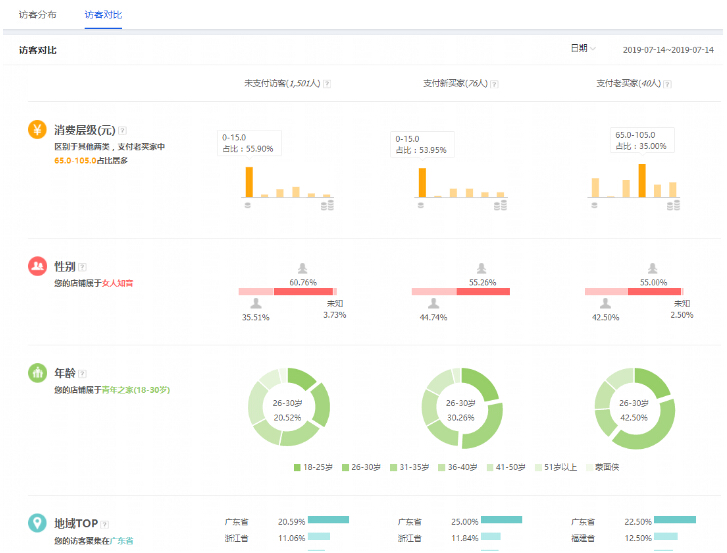Toggle the 31-35岁 legend item
727x553 pixels.
407,467
